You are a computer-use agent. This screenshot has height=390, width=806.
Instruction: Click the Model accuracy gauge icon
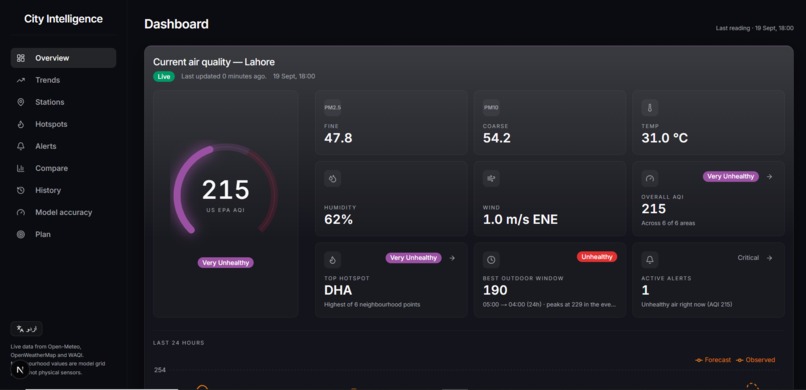[21, 212]
